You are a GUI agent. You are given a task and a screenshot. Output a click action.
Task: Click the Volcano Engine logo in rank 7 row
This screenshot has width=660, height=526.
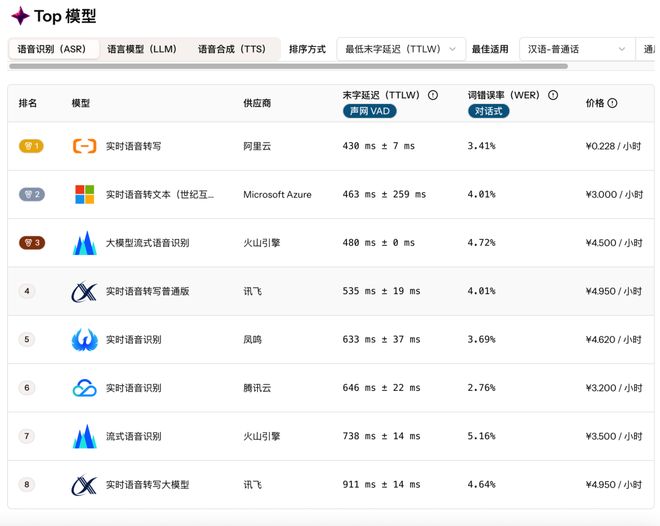click(x=85, y=436)
